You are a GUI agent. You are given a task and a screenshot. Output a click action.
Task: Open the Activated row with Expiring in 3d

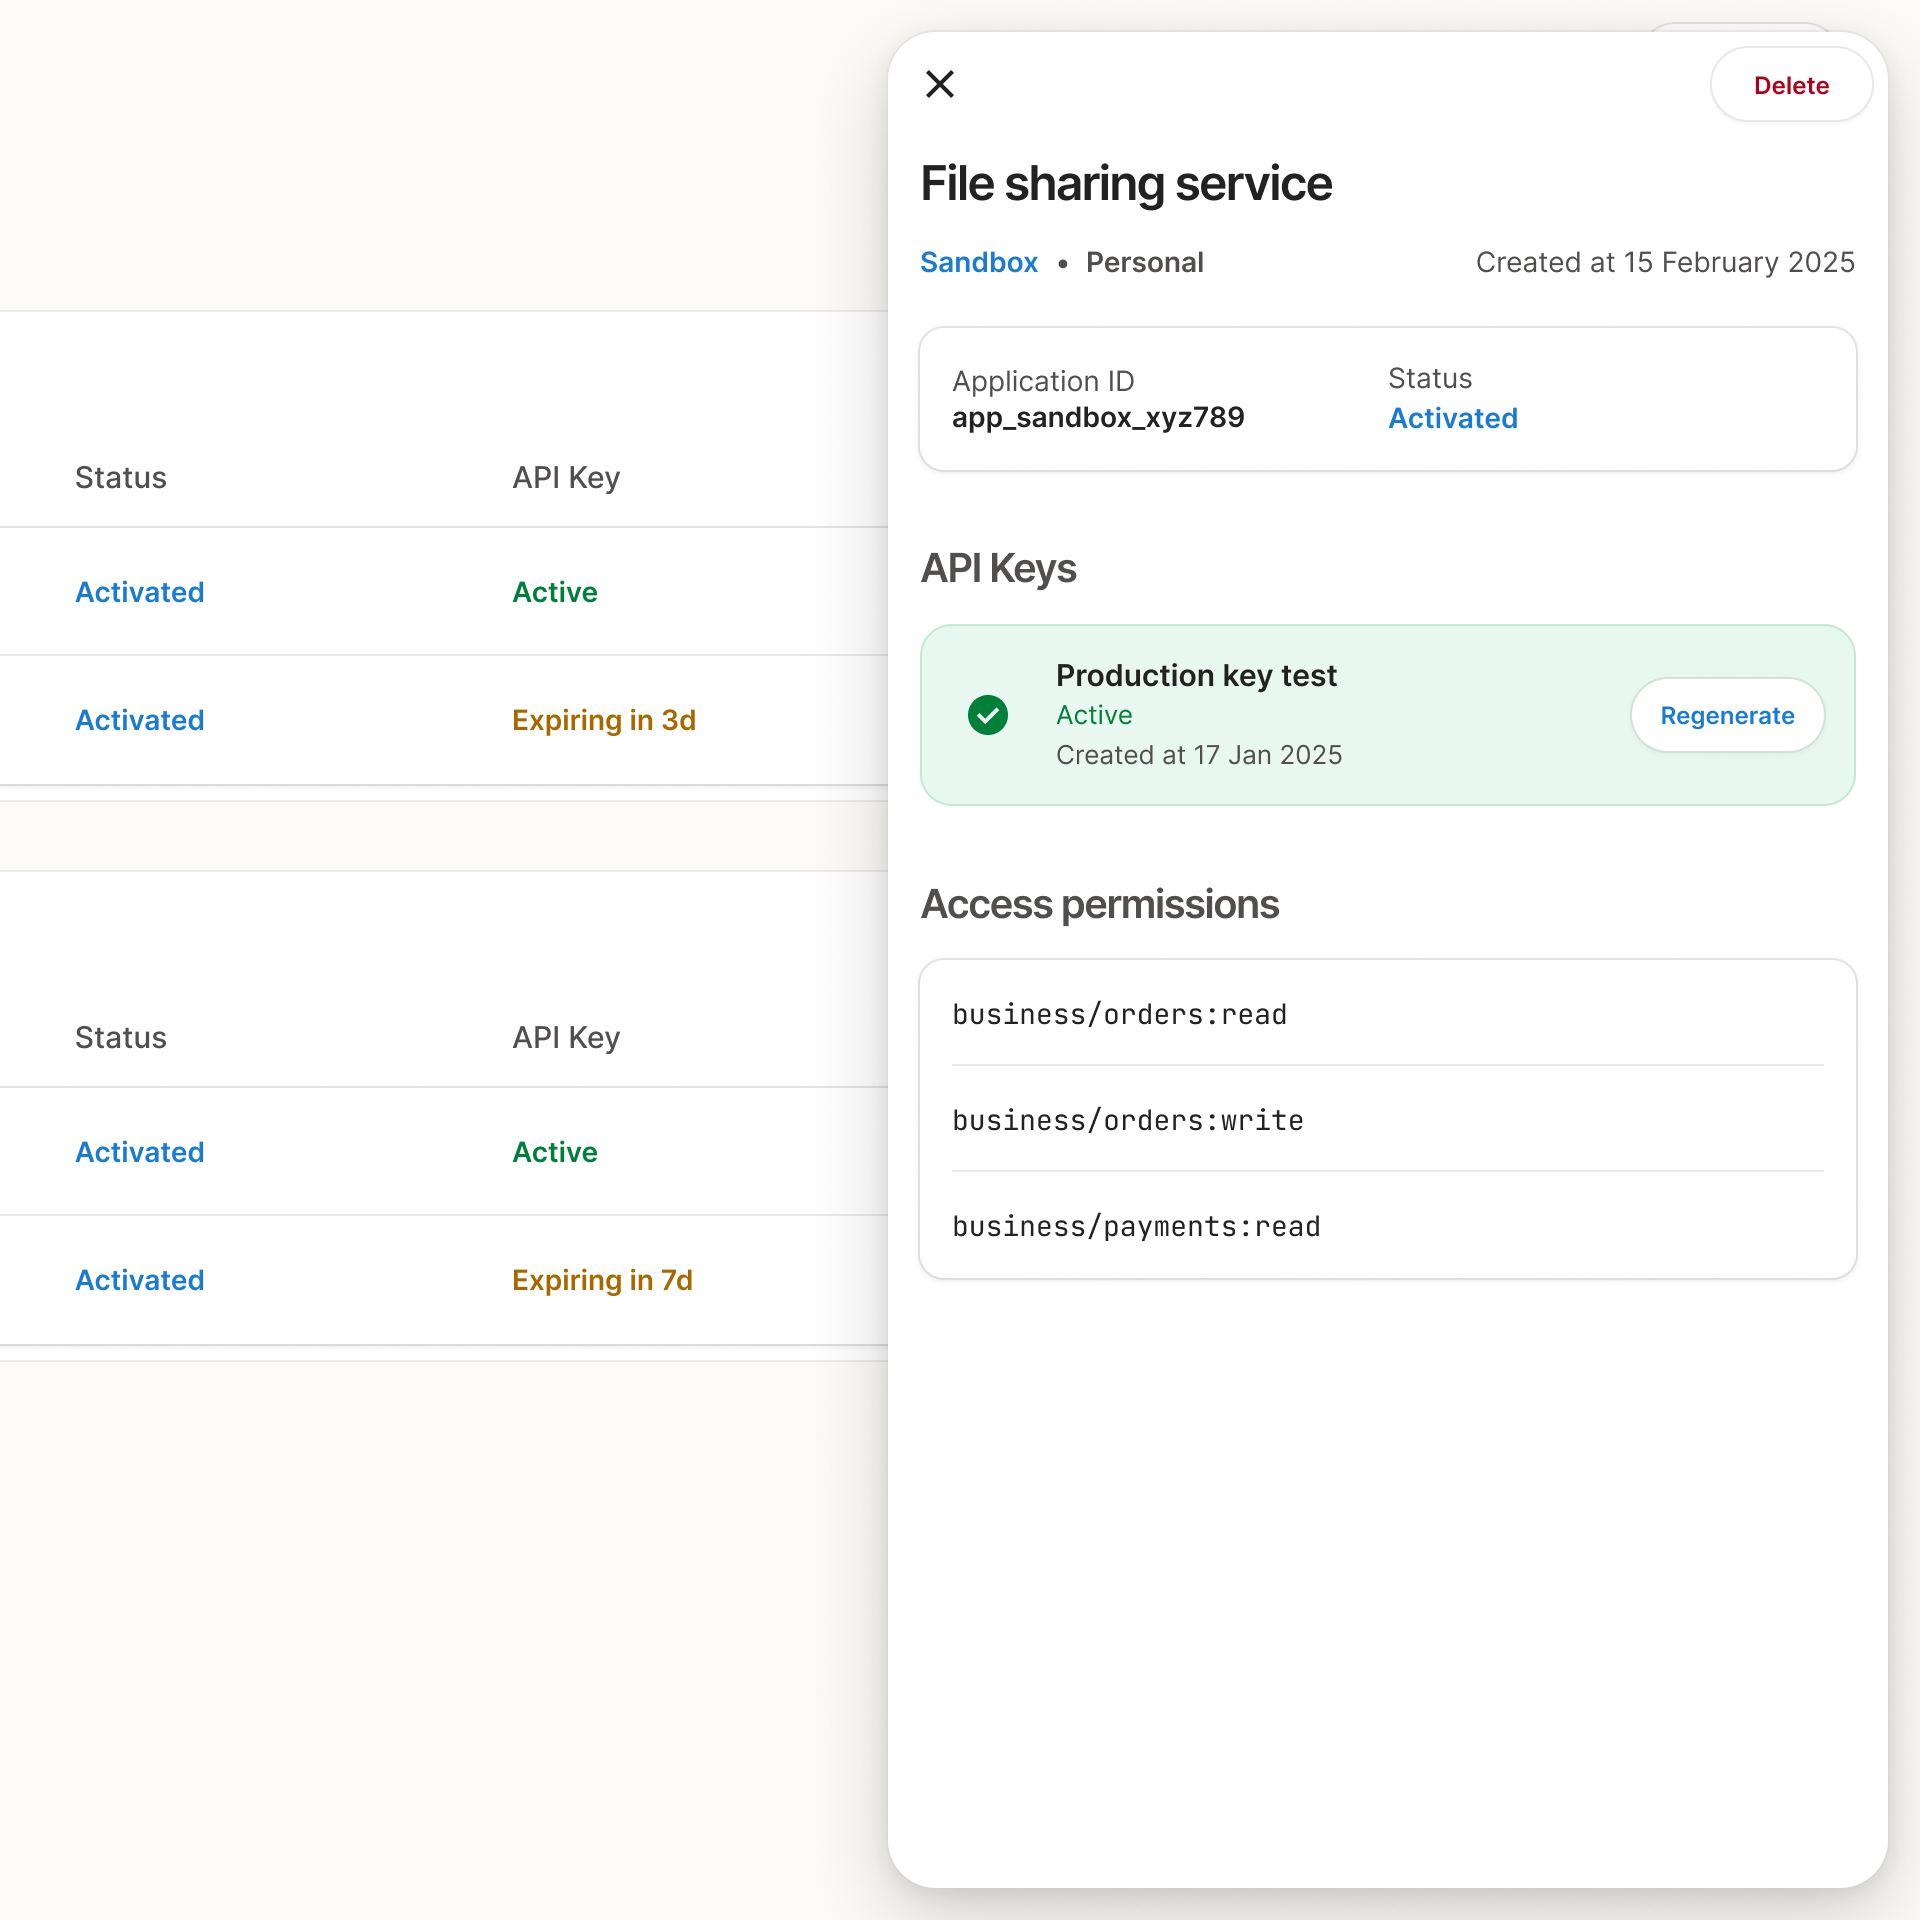[x=444, y=720]
